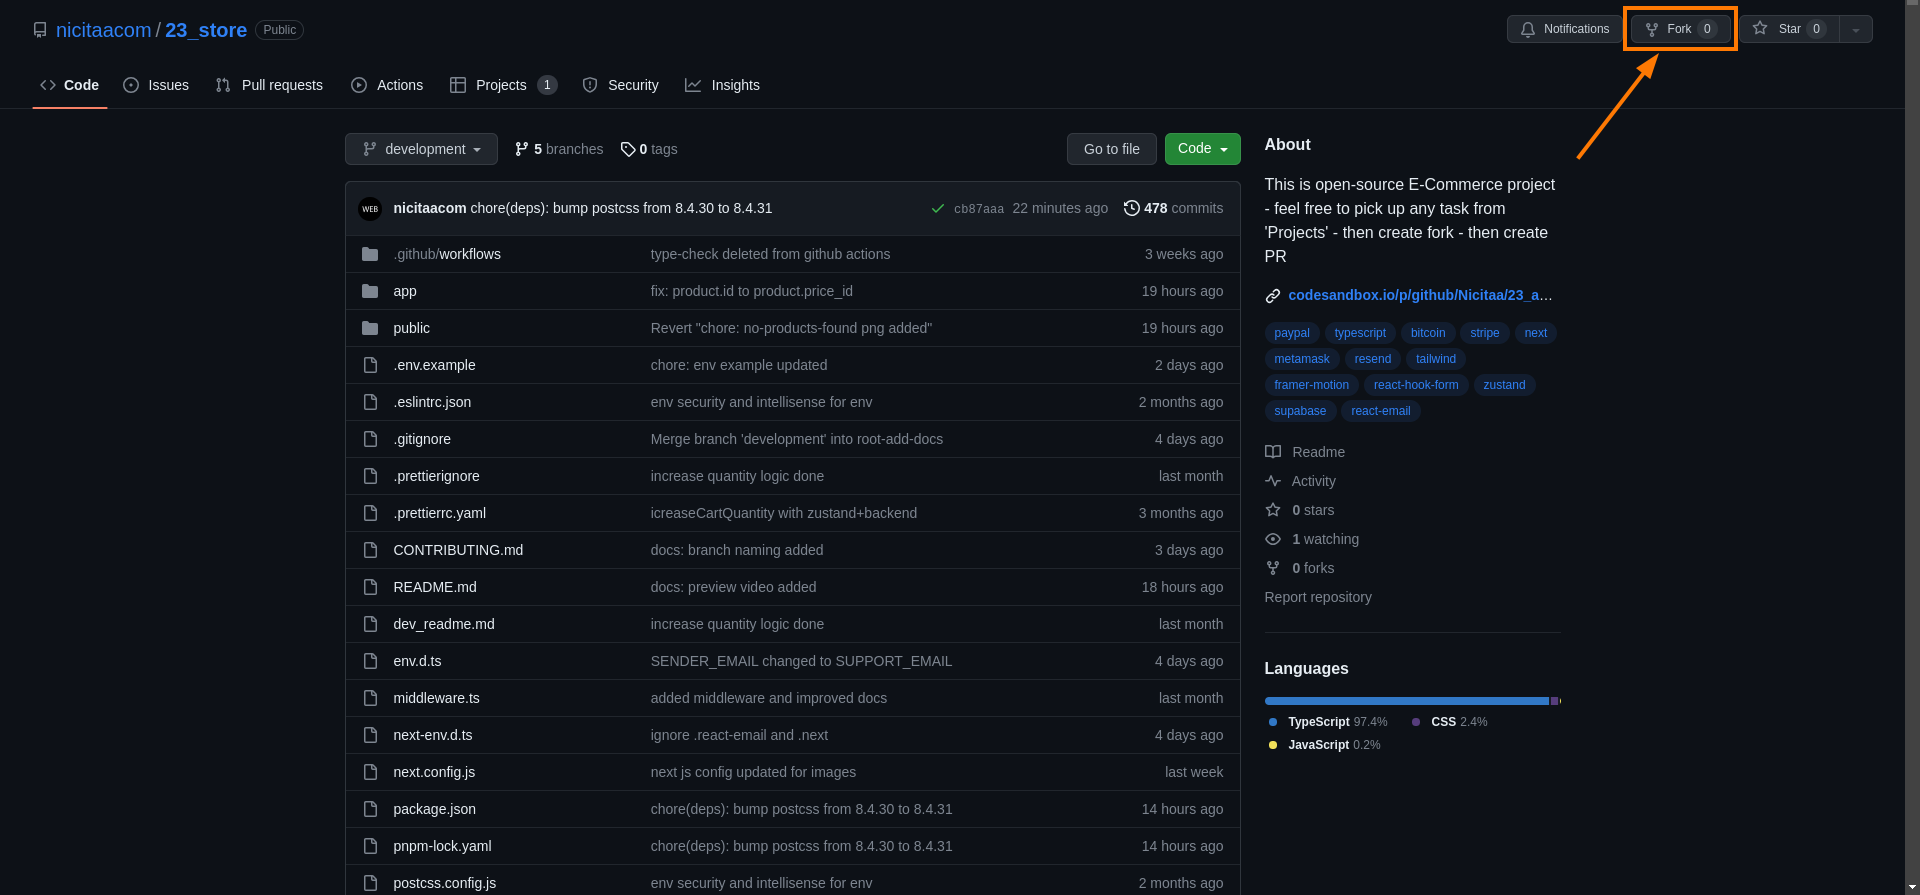Open the Readme link in About

[1305, 452]
